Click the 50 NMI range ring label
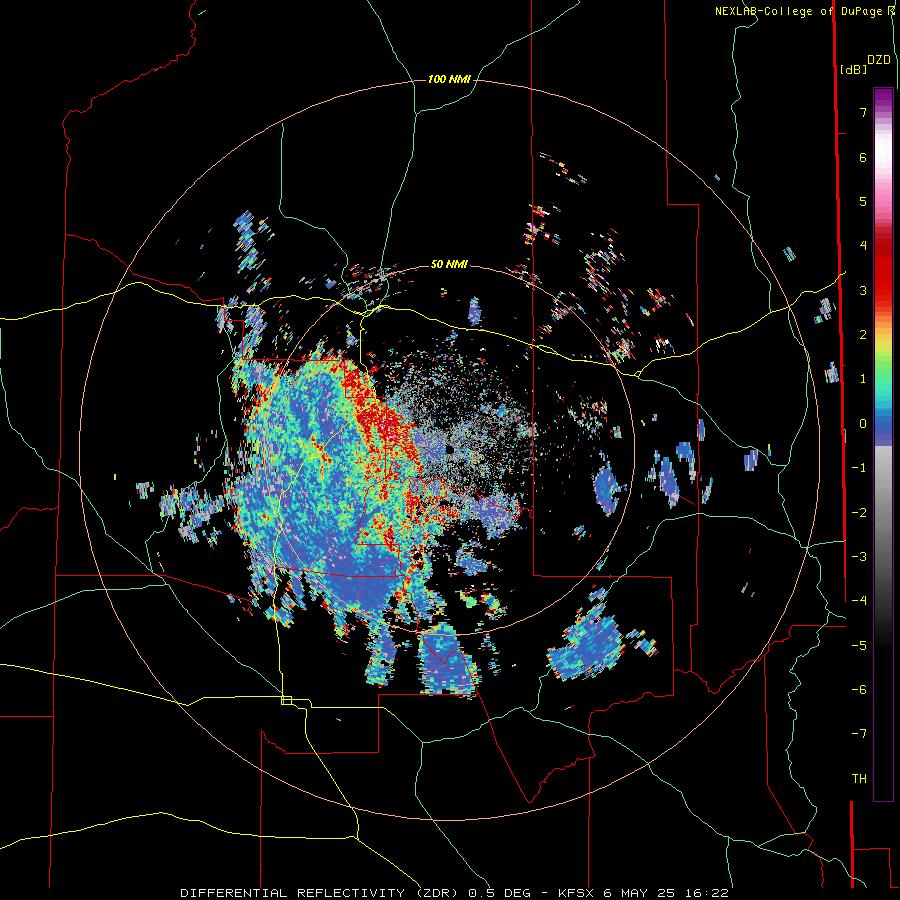 click(x=449, y=264)
